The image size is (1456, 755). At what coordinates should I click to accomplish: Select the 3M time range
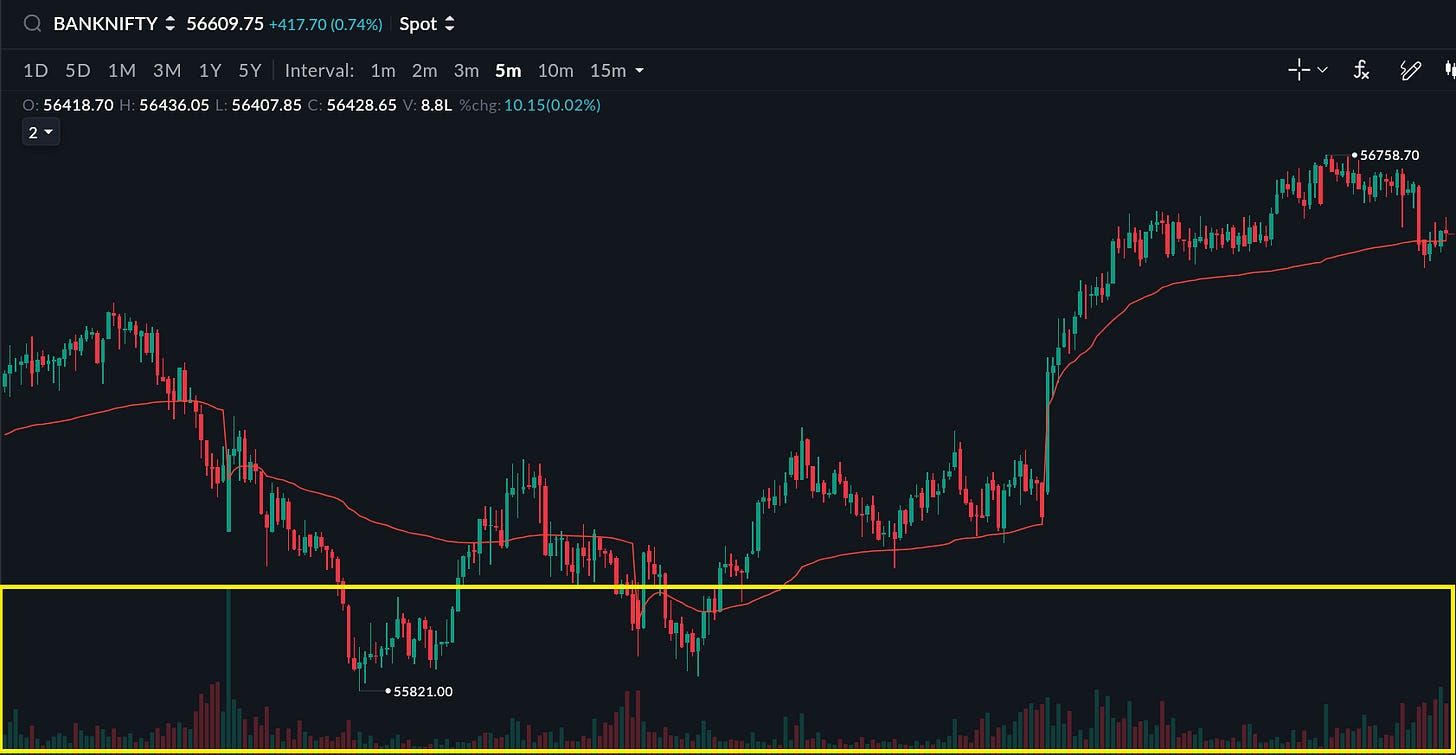(166, 71)
